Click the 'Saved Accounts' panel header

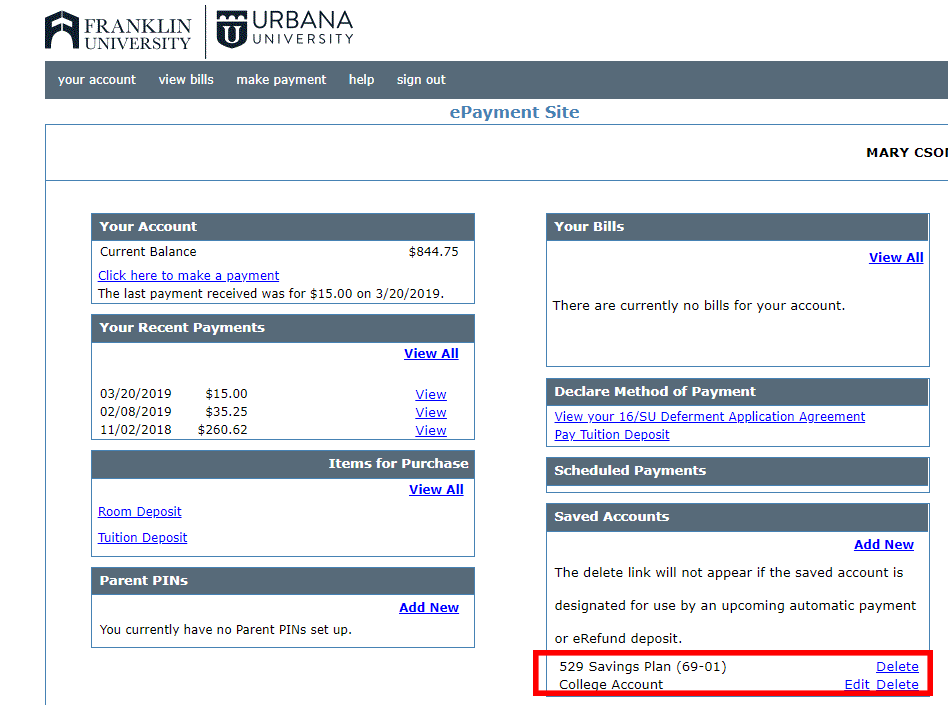(x=738, y=517)
